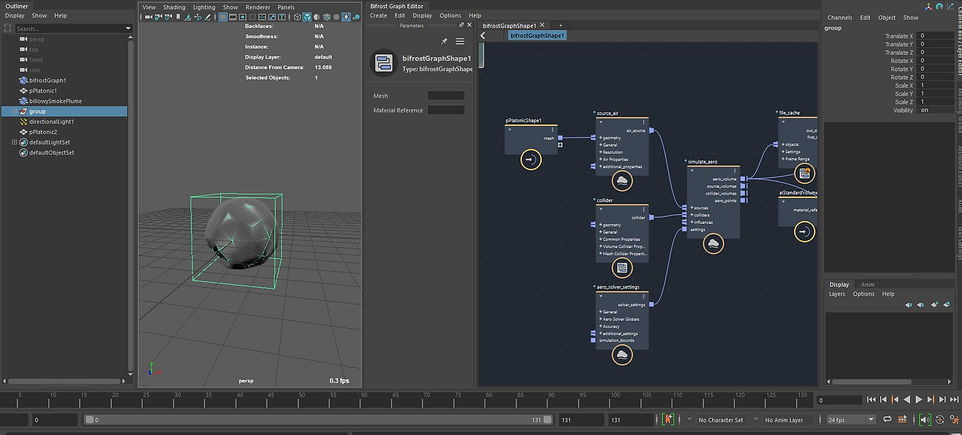Screen dimensions: 962x435
Task: Play animation forwards
Action: pyautogui.click(x=918, y=399)
